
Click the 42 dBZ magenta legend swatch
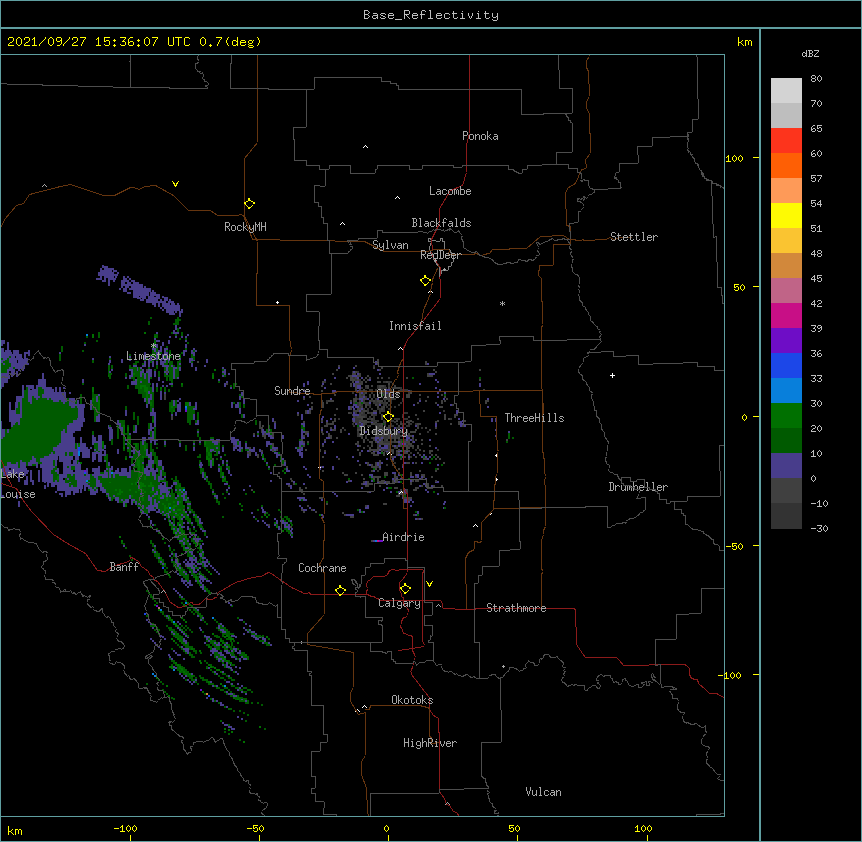click(786, 315)
